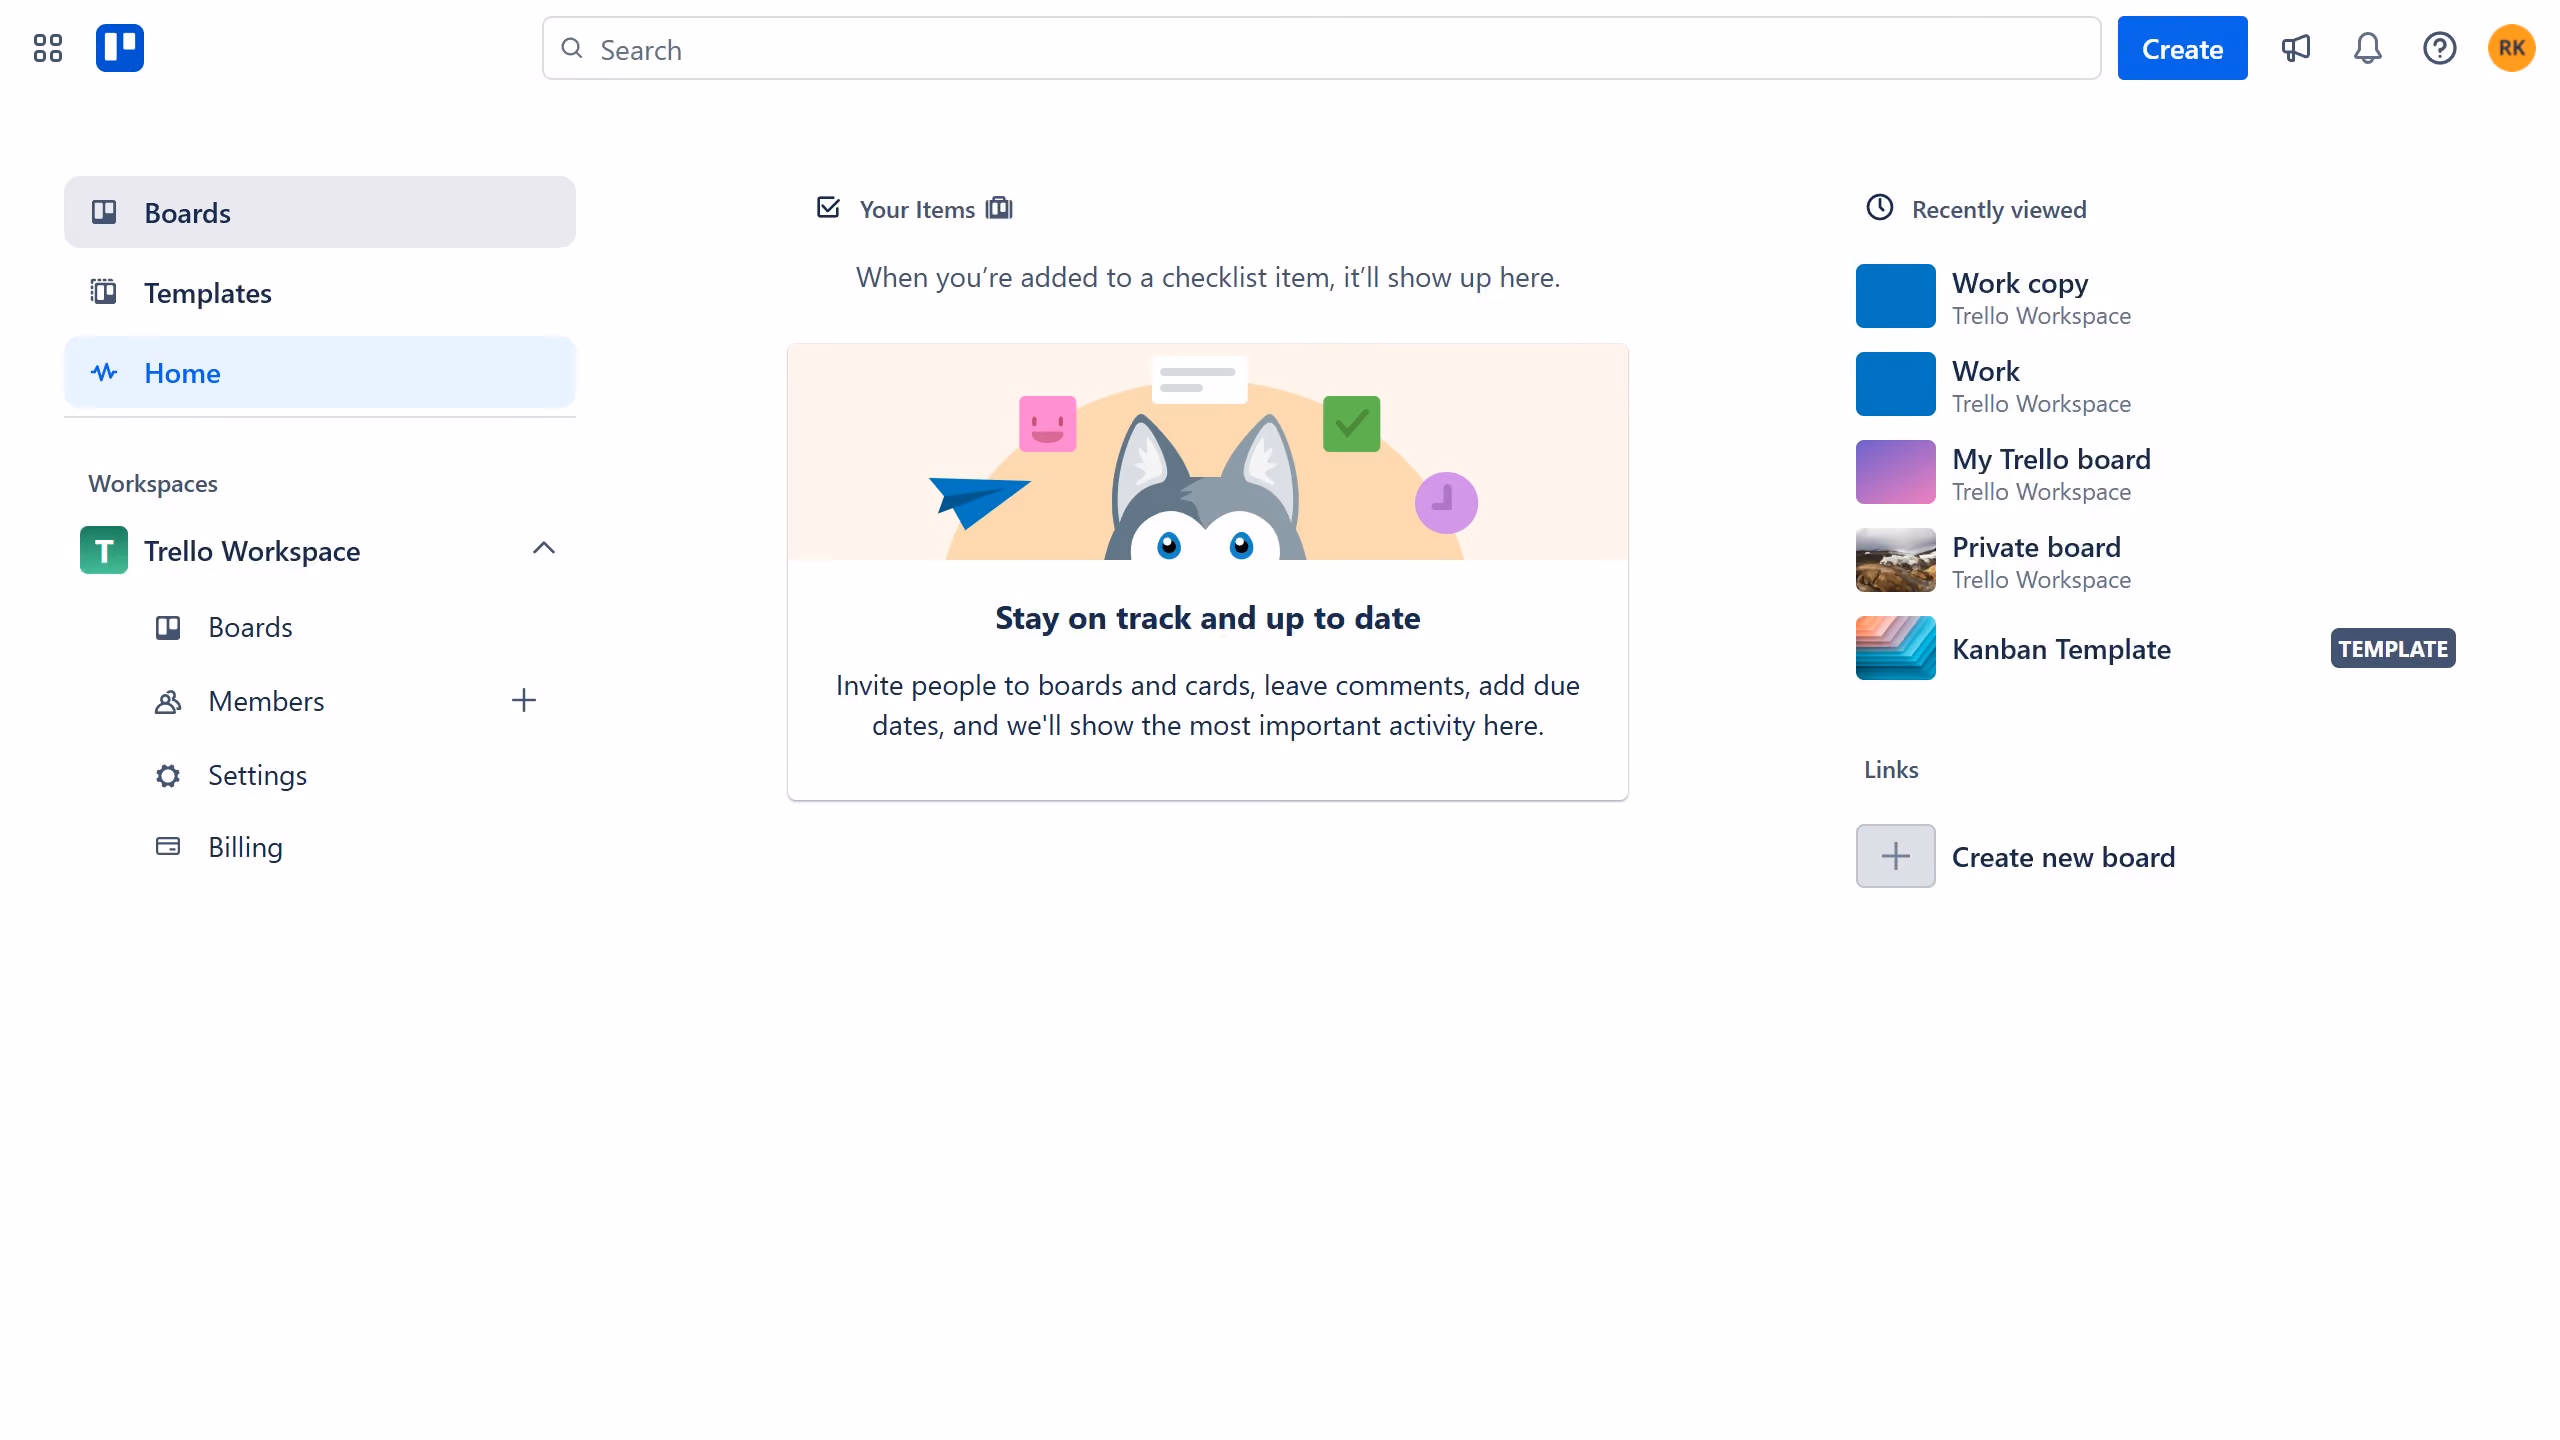The height and width of the screenshot is (1440, 2560).
Task: Open My Trello board purple thumbnail
Action: 1896,472
